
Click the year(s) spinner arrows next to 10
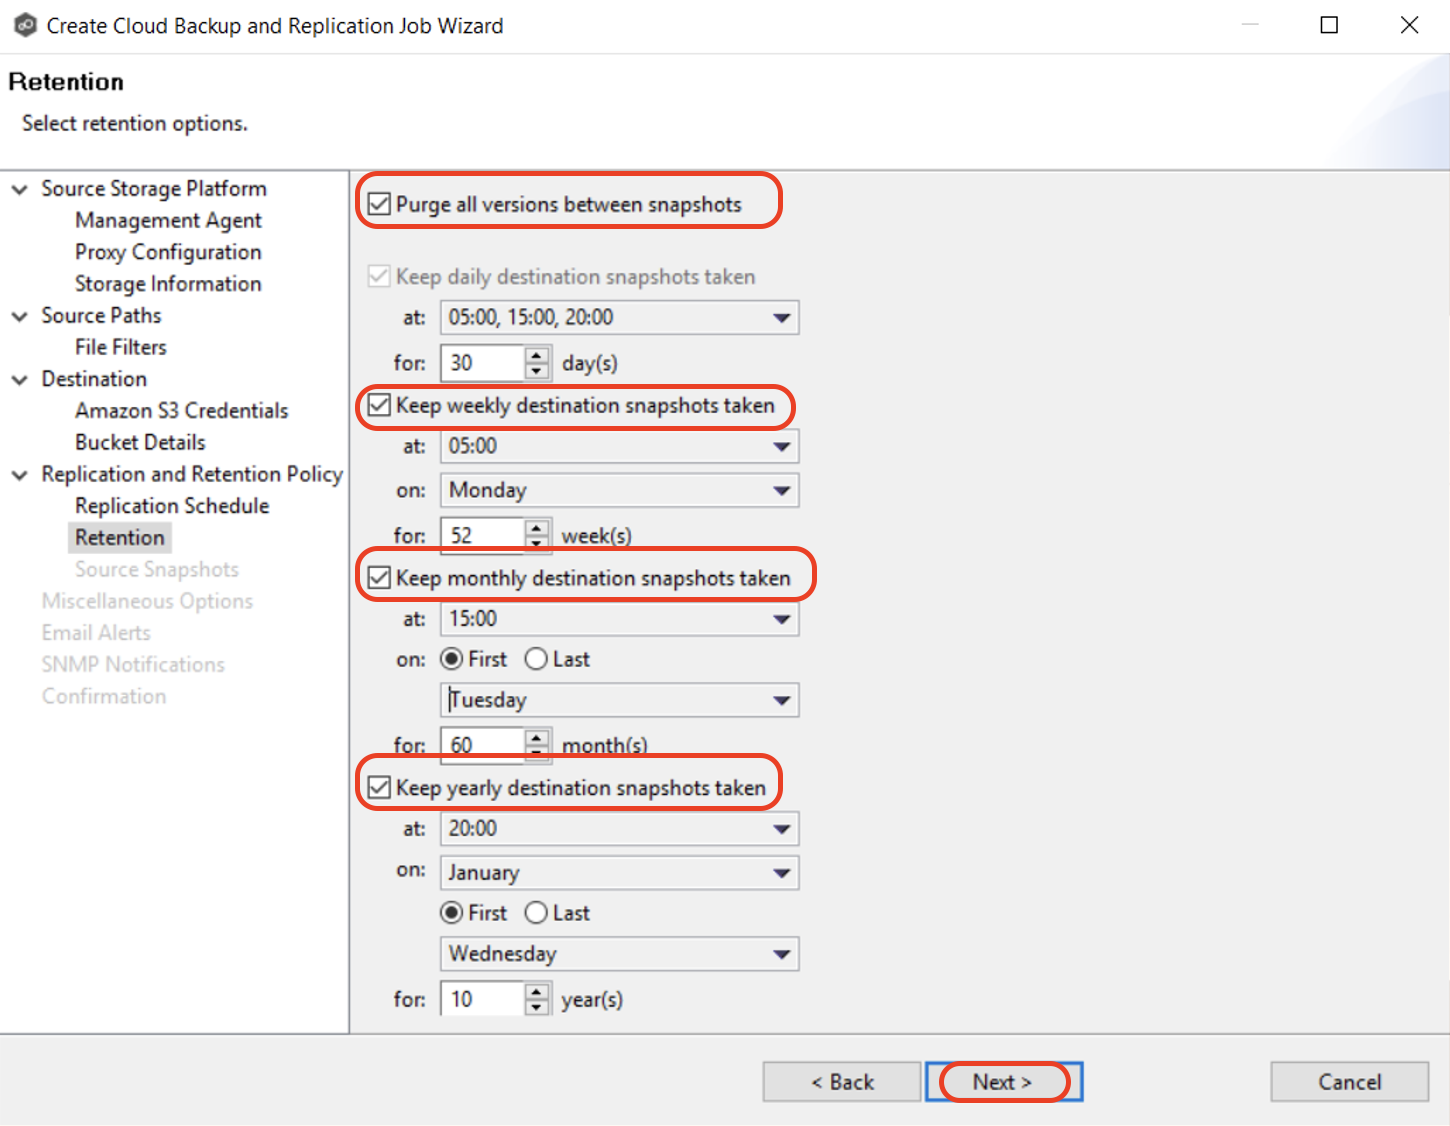537,999
